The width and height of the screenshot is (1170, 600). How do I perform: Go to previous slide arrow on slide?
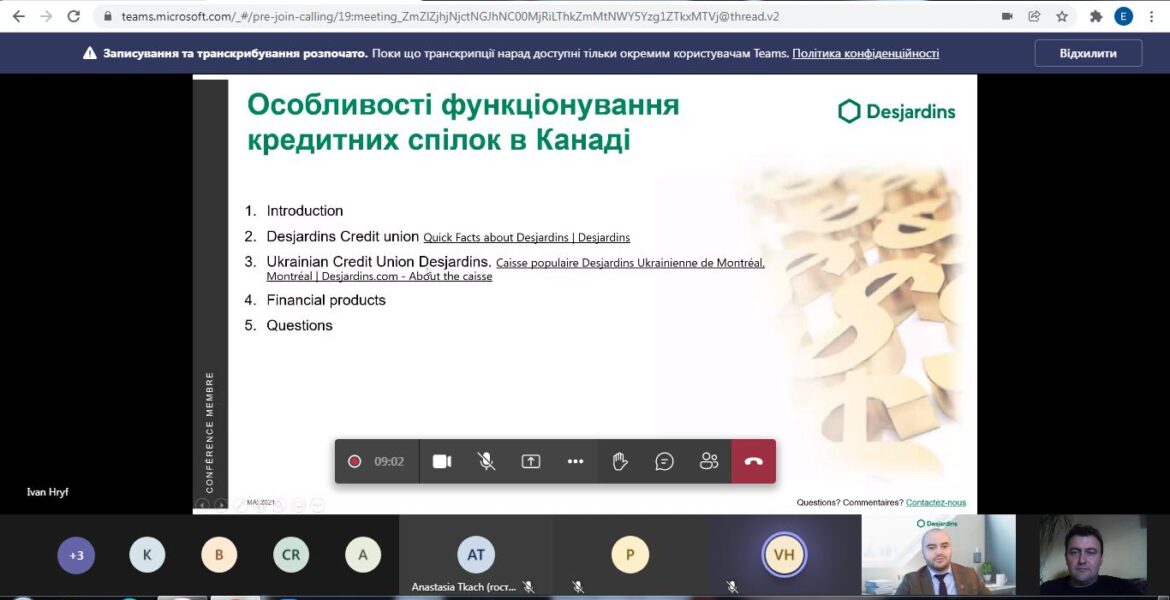201,504
